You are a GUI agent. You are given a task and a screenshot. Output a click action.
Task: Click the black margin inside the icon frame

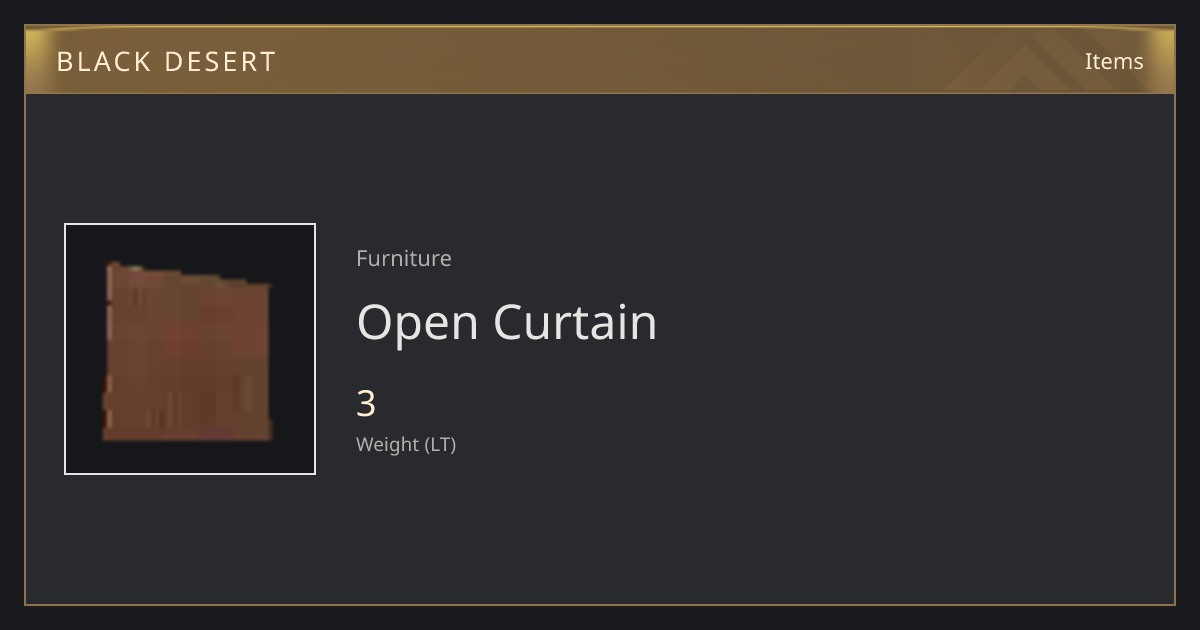[84, 349]
